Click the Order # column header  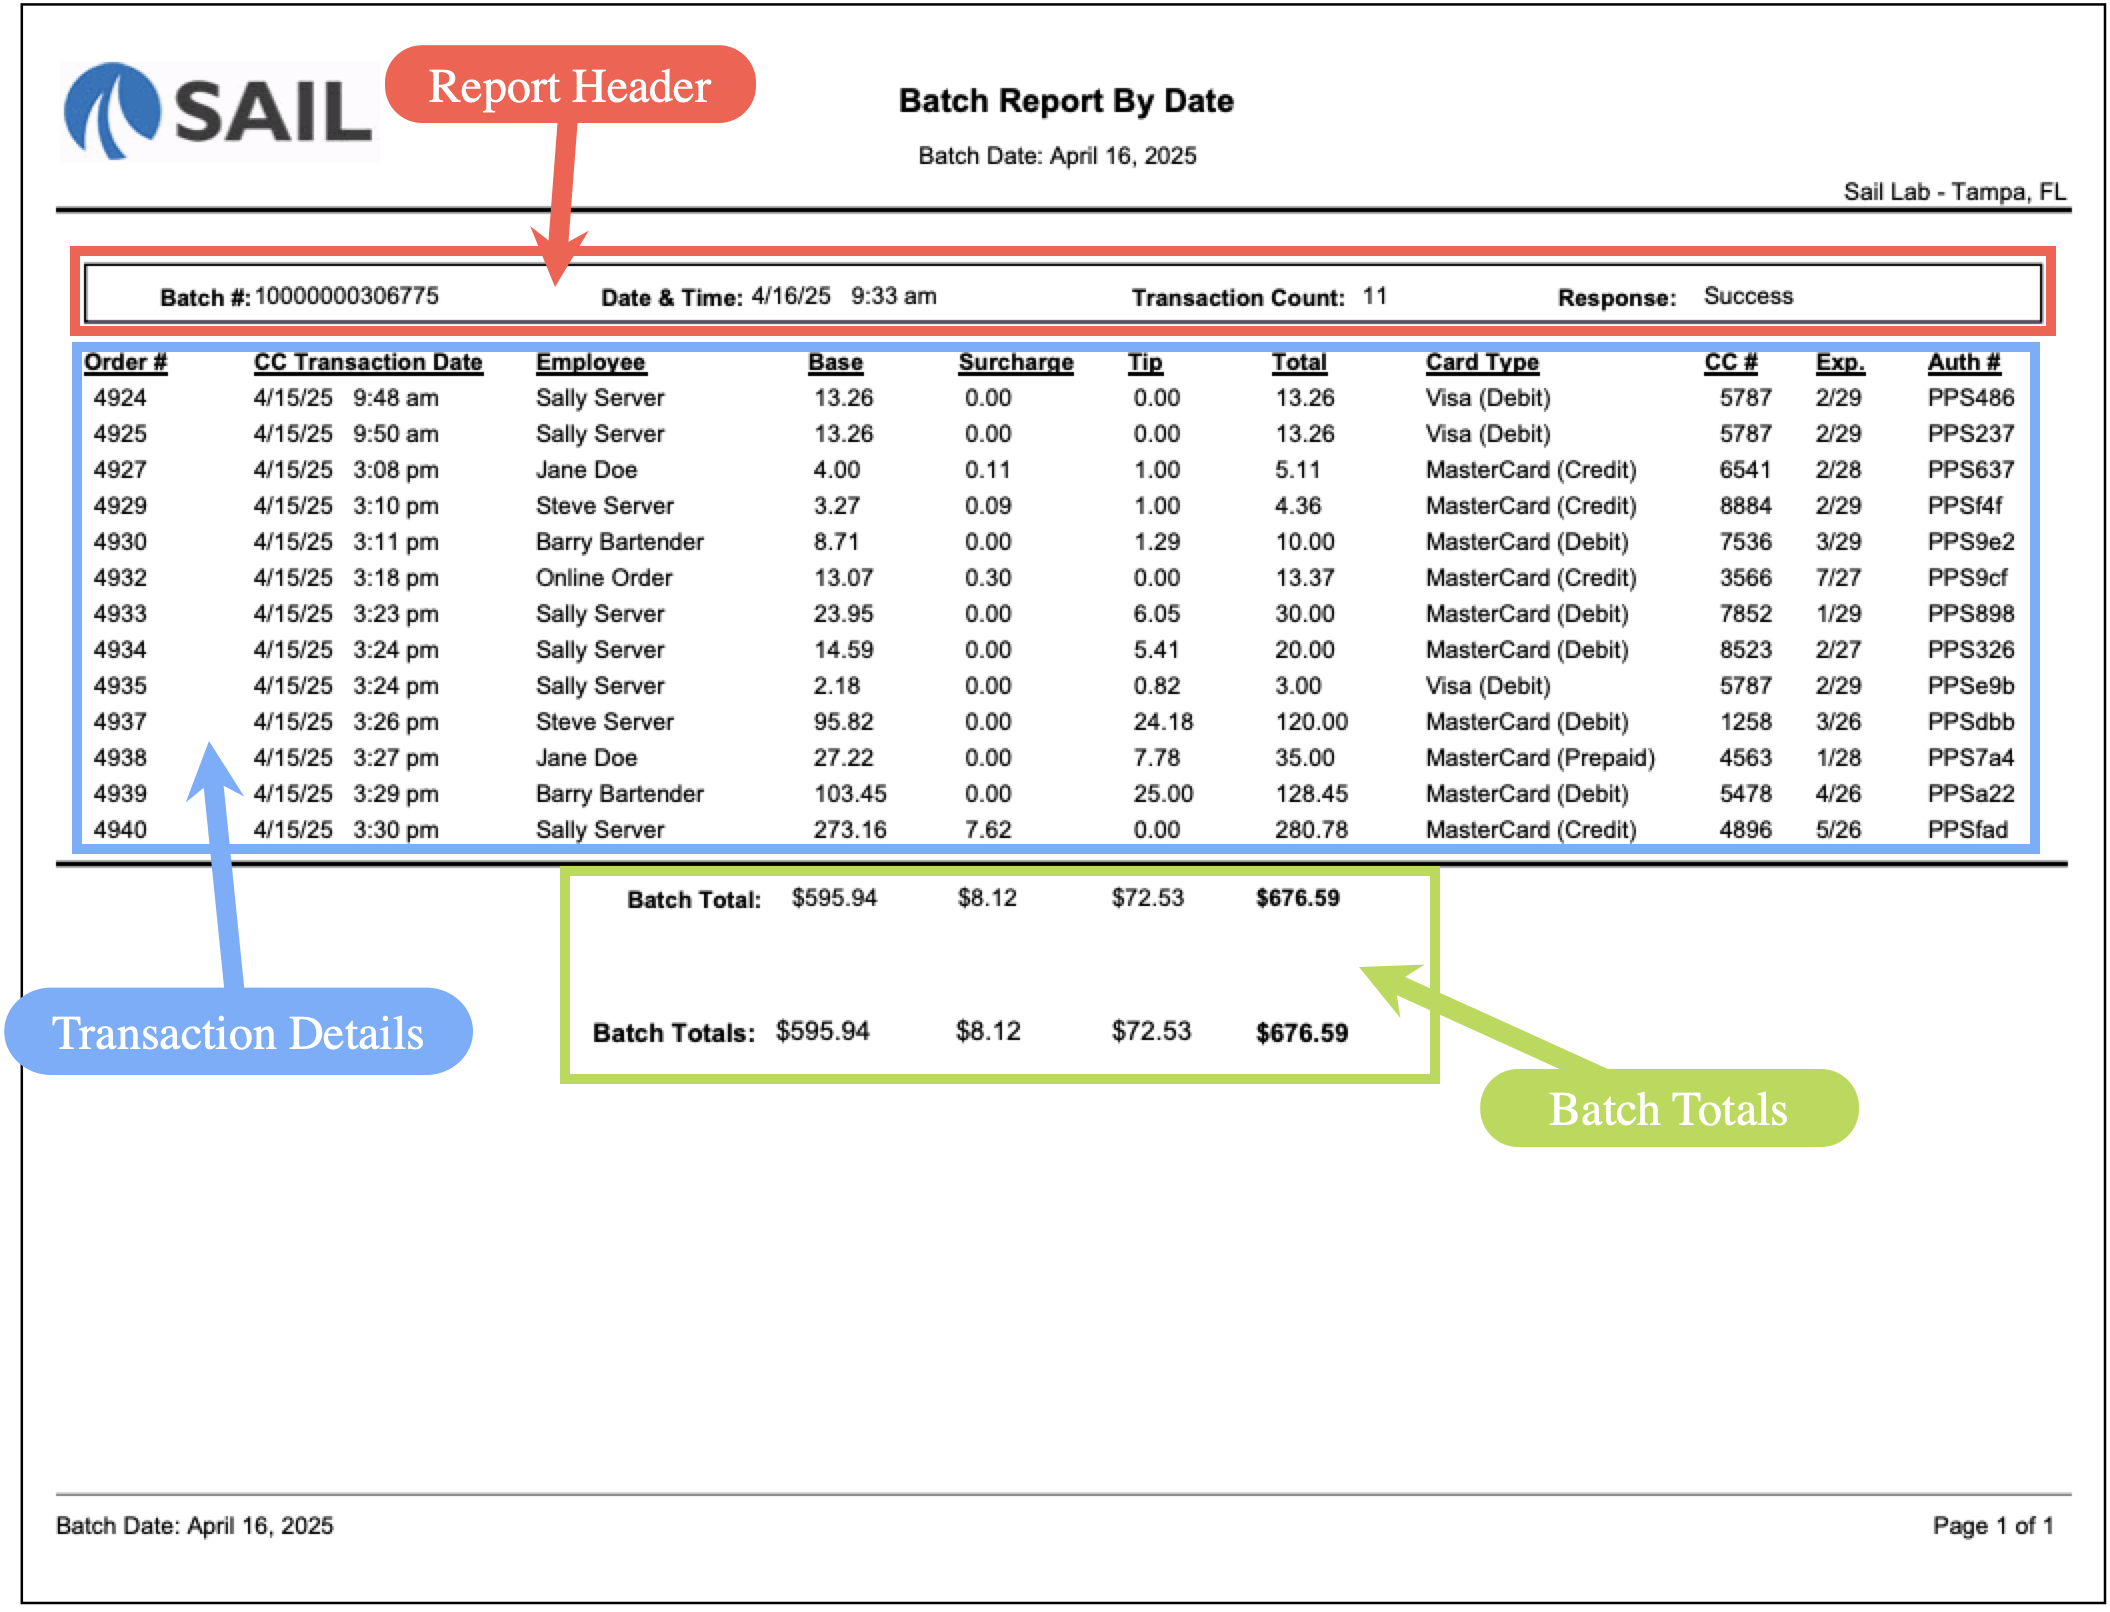[125, 362]
